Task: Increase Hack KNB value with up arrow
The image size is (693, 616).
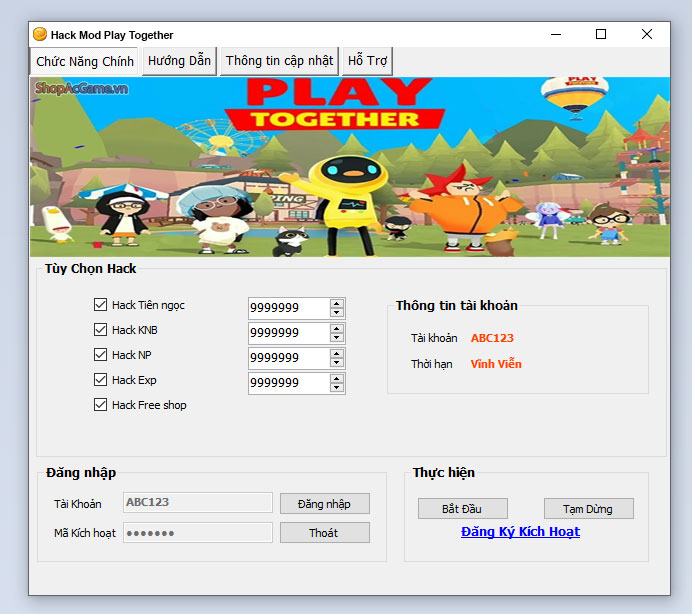Action: tap(337, 328)
